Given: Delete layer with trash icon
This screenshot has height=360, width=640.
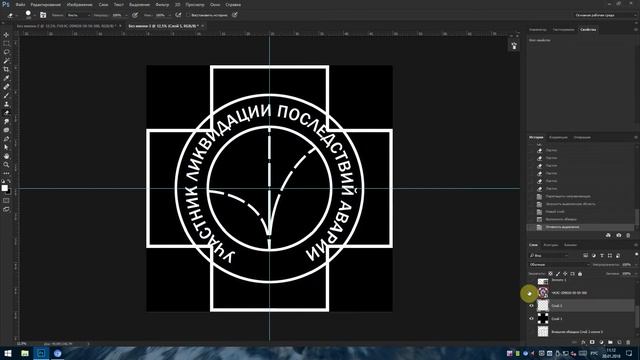Looking at the screenshot, I should click(x=628, y=342).
